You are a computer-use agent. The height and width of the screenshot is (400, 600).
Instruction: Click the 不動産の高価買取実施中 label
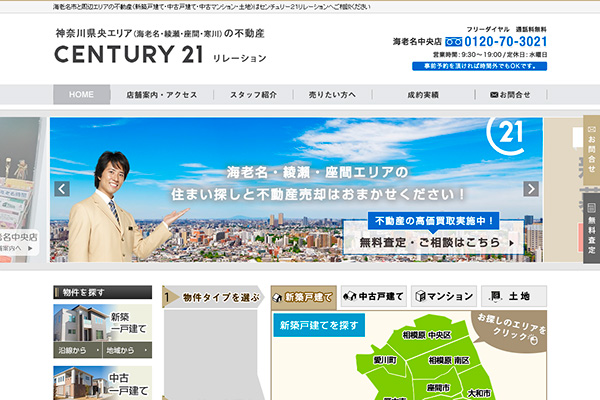click(x=434, y=221)
